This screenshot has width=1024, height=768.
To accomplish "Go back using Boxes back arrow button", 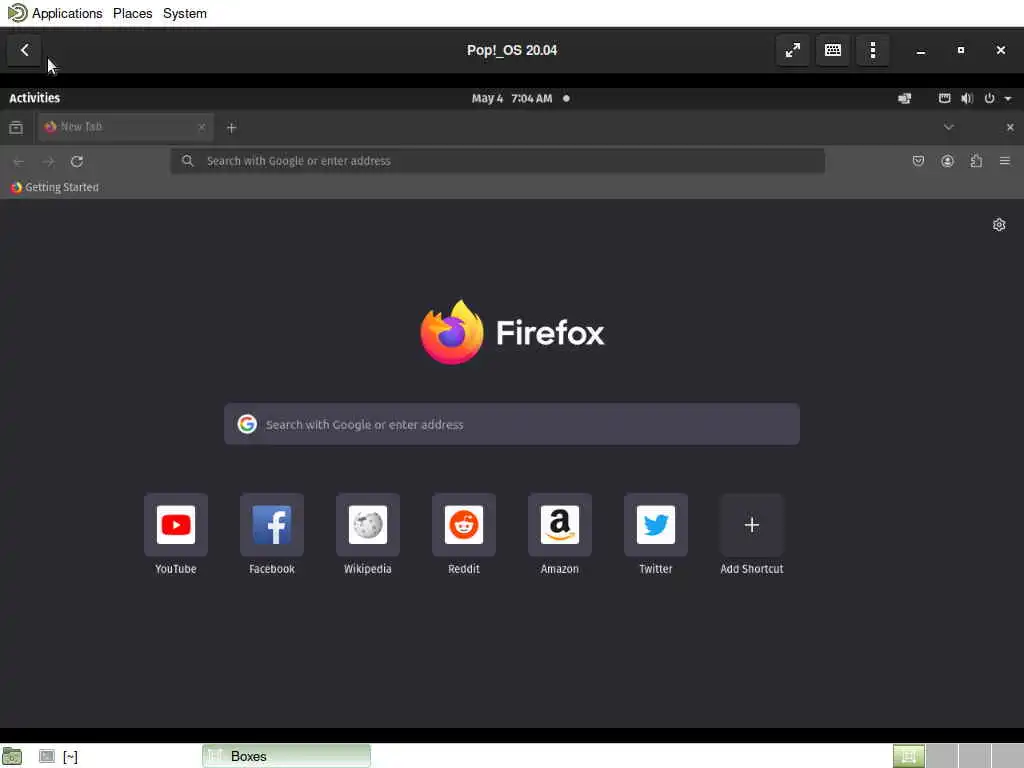I will tap(24, 50).
